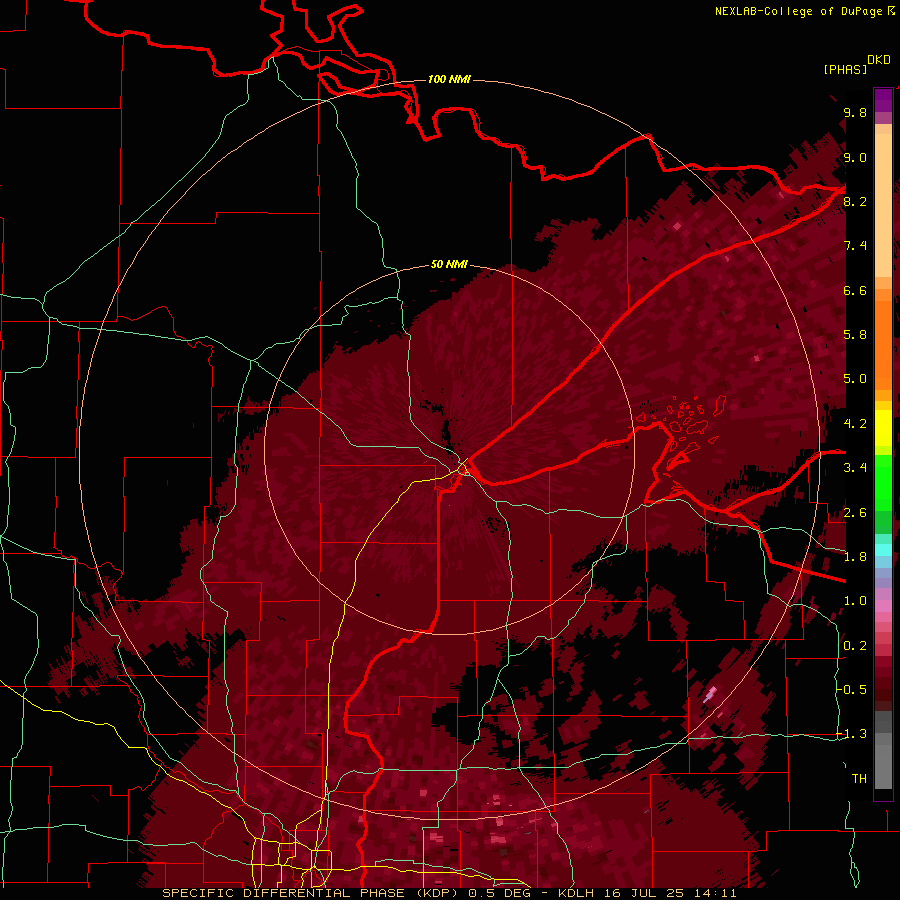Click the 0.2 value on the color scale
Viewport: 900px width, 900px height.
coord(855,646)
